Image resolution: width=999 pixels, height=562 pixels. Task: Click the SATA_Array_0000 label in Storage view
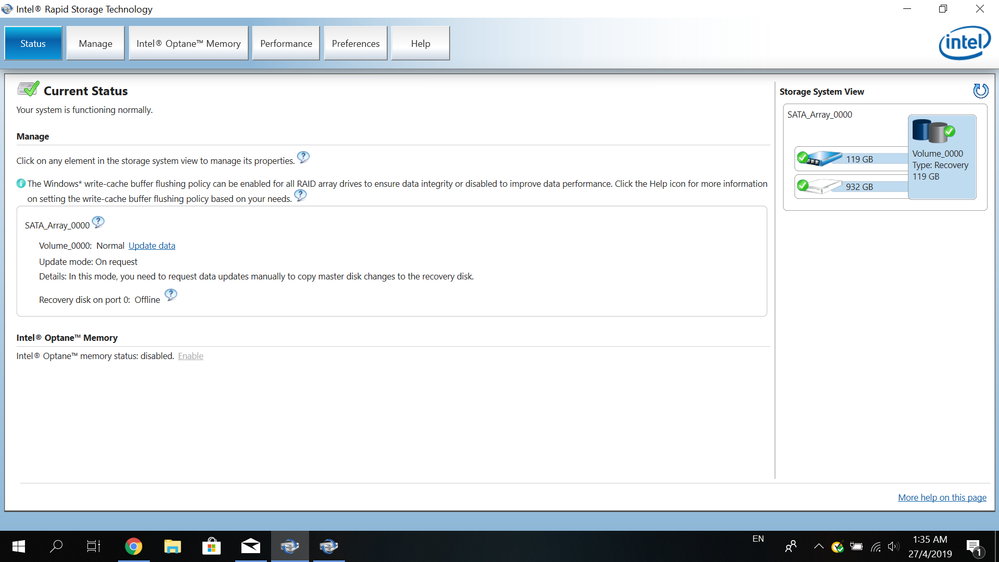[819, 115]
